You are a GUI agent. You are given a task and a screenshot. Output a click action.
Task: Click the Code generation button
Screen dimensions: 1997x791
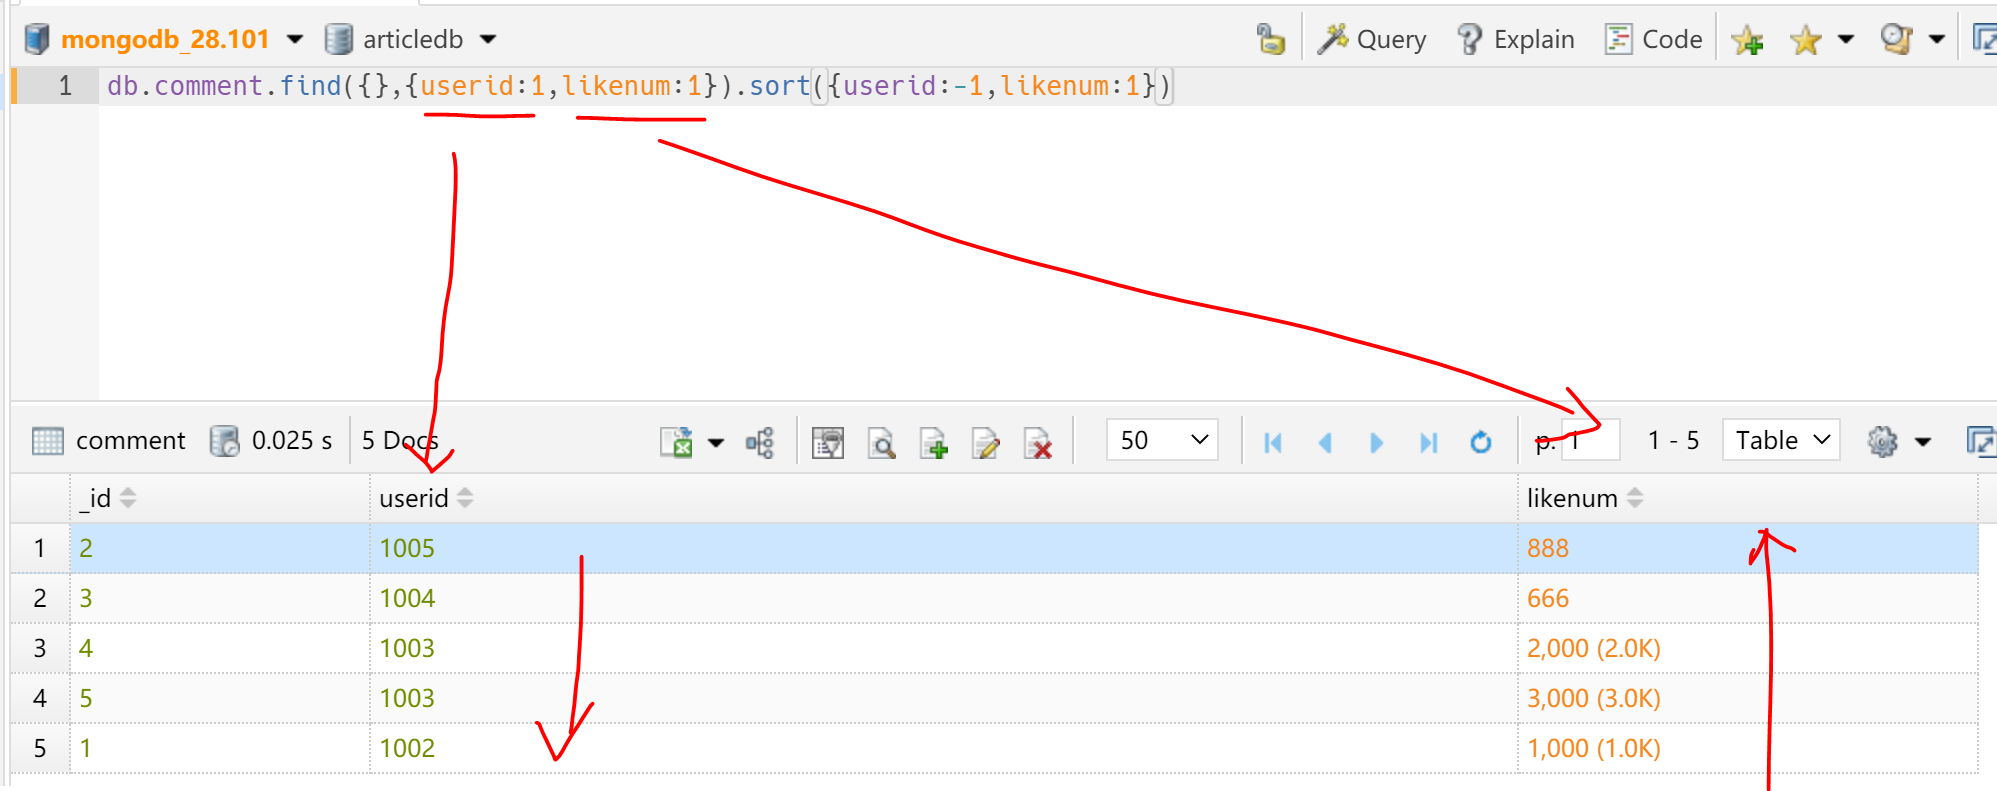[1654, 40]
